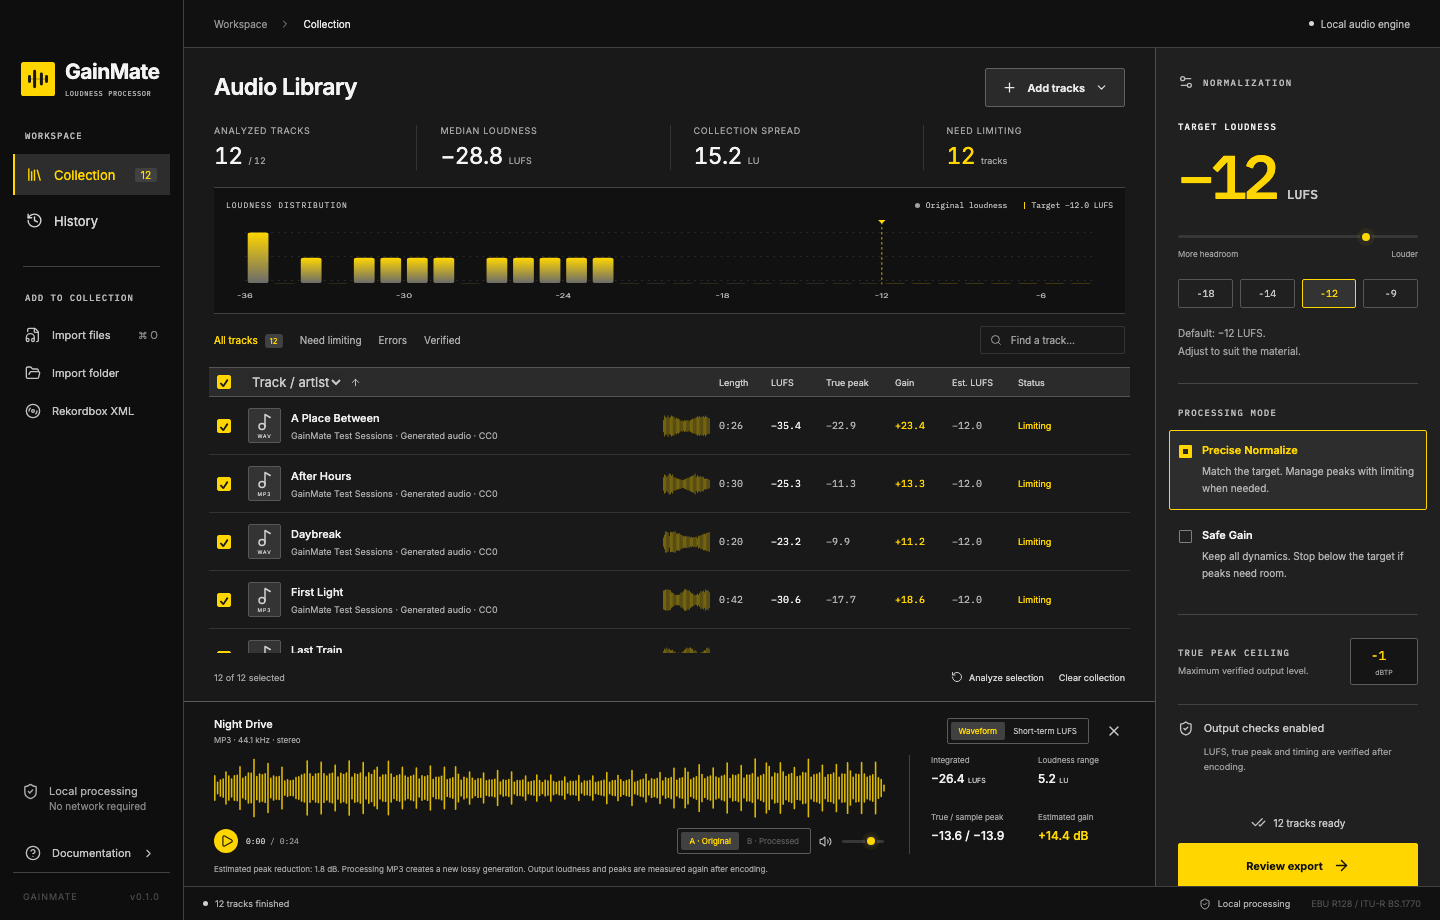Click the Import files icon
1440x920 pixels.
click(x=33, y=335)
